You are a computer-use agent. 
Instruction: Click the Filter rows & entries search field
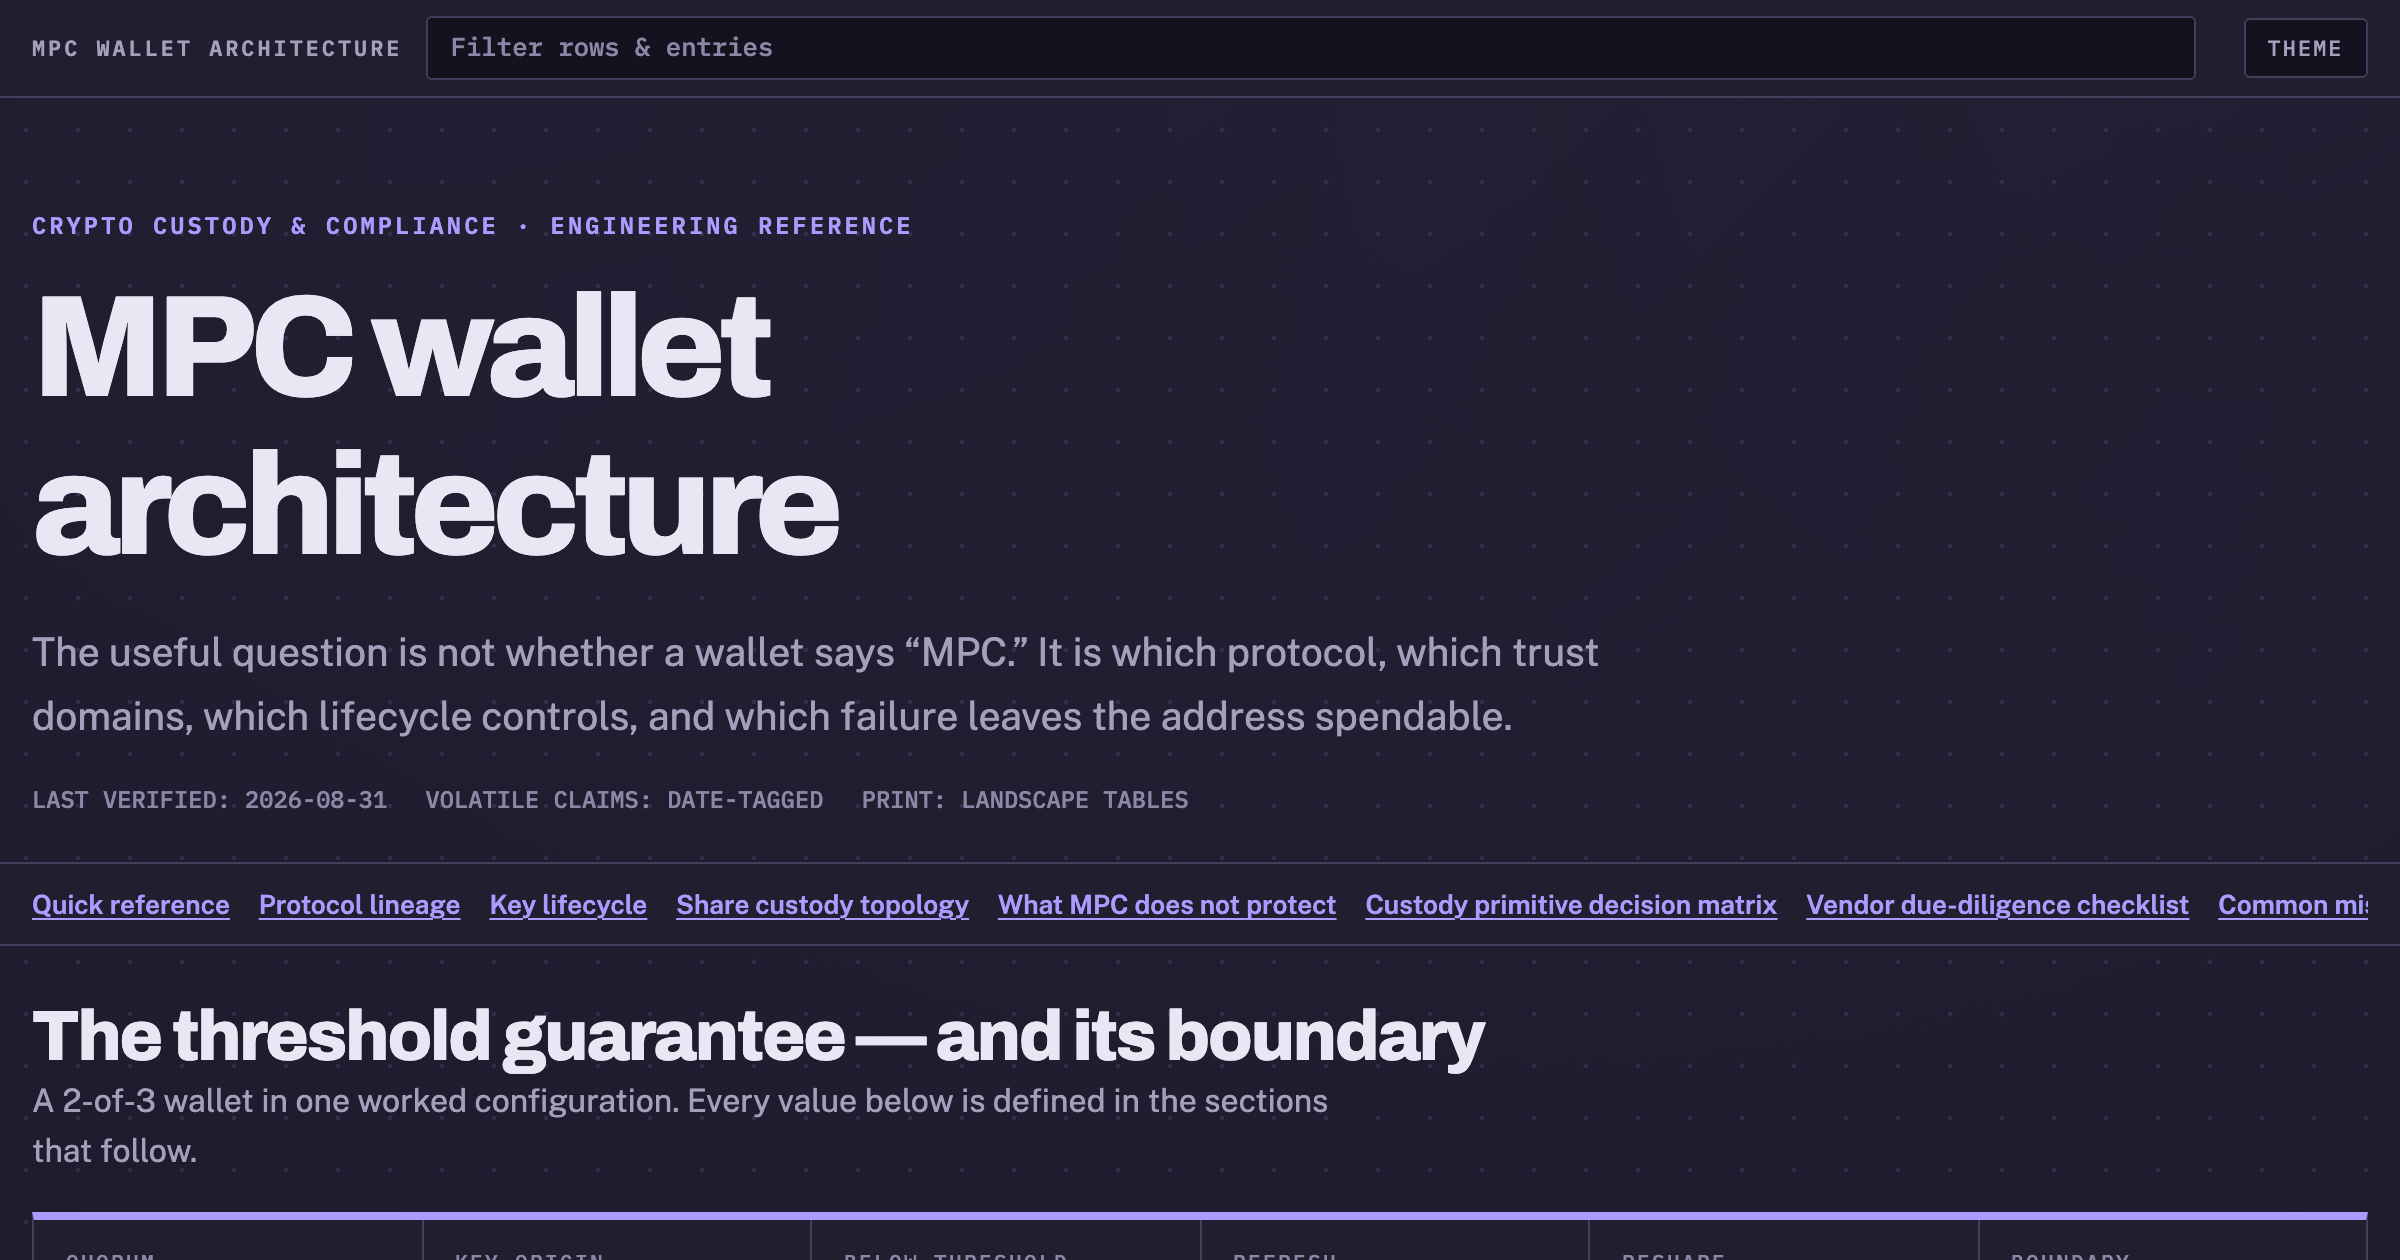click(x=1310, y=48)
